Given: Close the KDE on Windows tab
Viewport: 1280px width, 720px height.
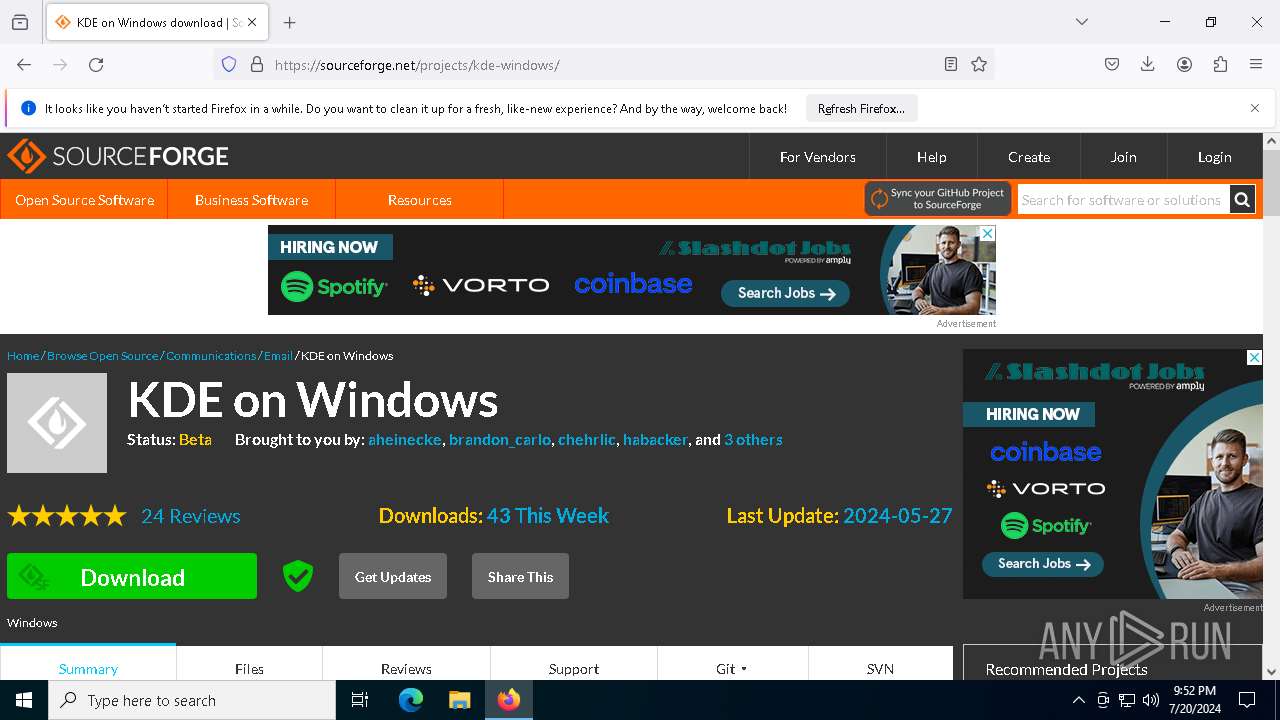Looking at the screenshot, I should (x=252, y=22).
